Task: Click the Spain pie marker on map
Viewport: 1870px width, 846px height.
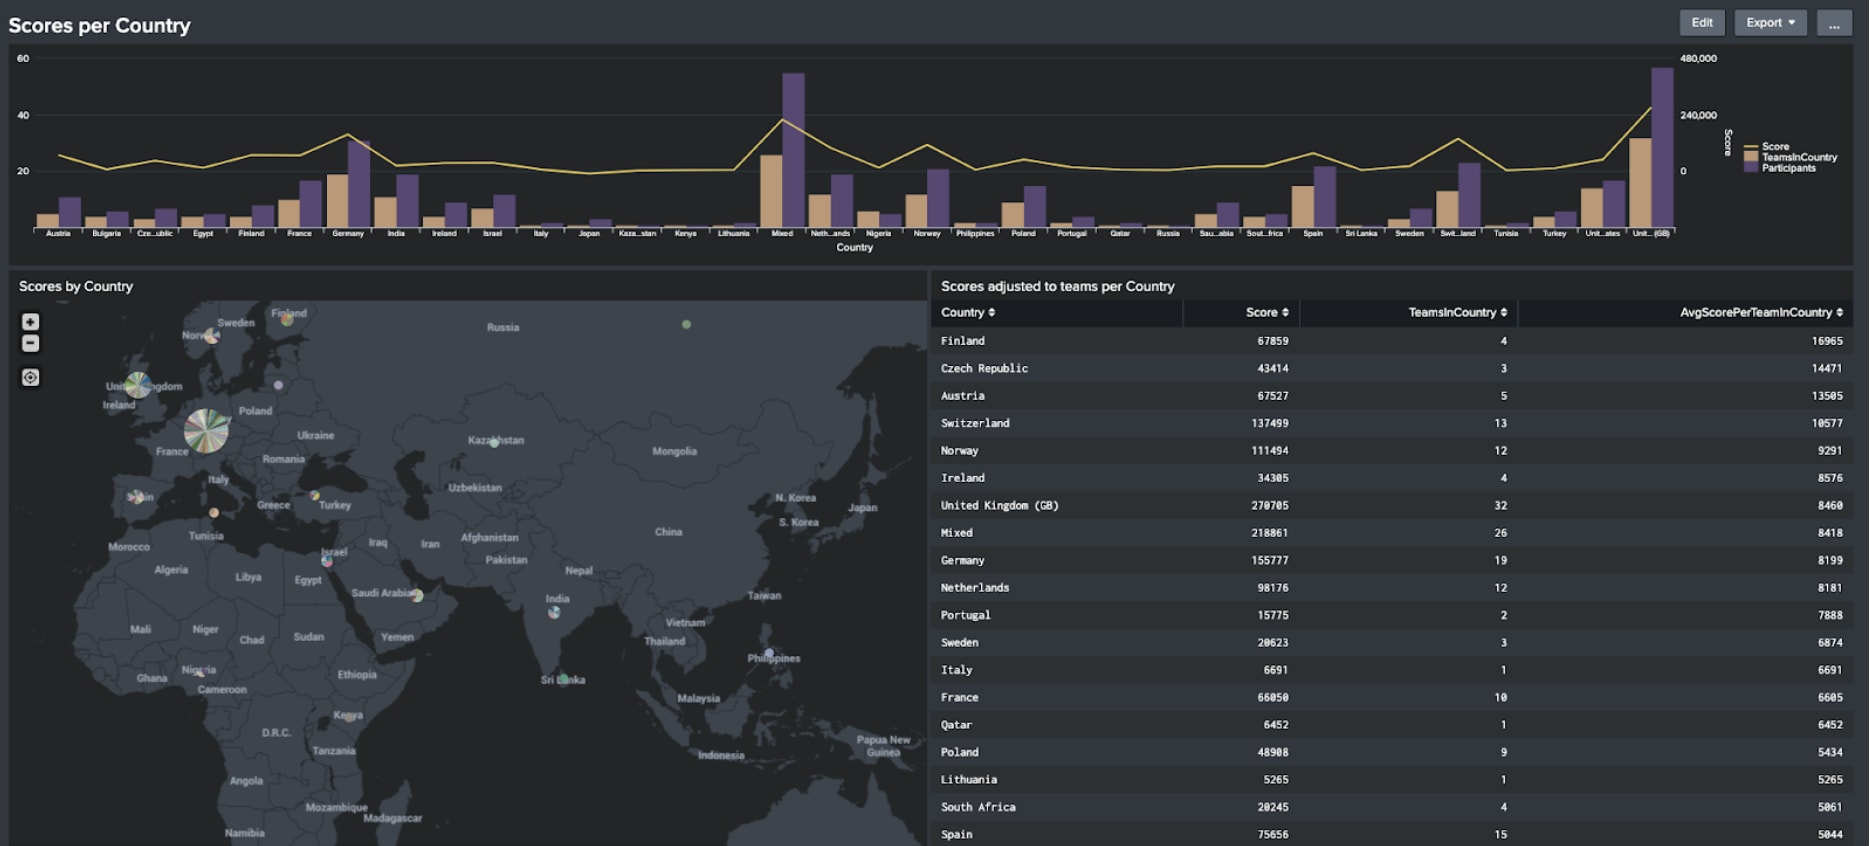Action: 137,497
